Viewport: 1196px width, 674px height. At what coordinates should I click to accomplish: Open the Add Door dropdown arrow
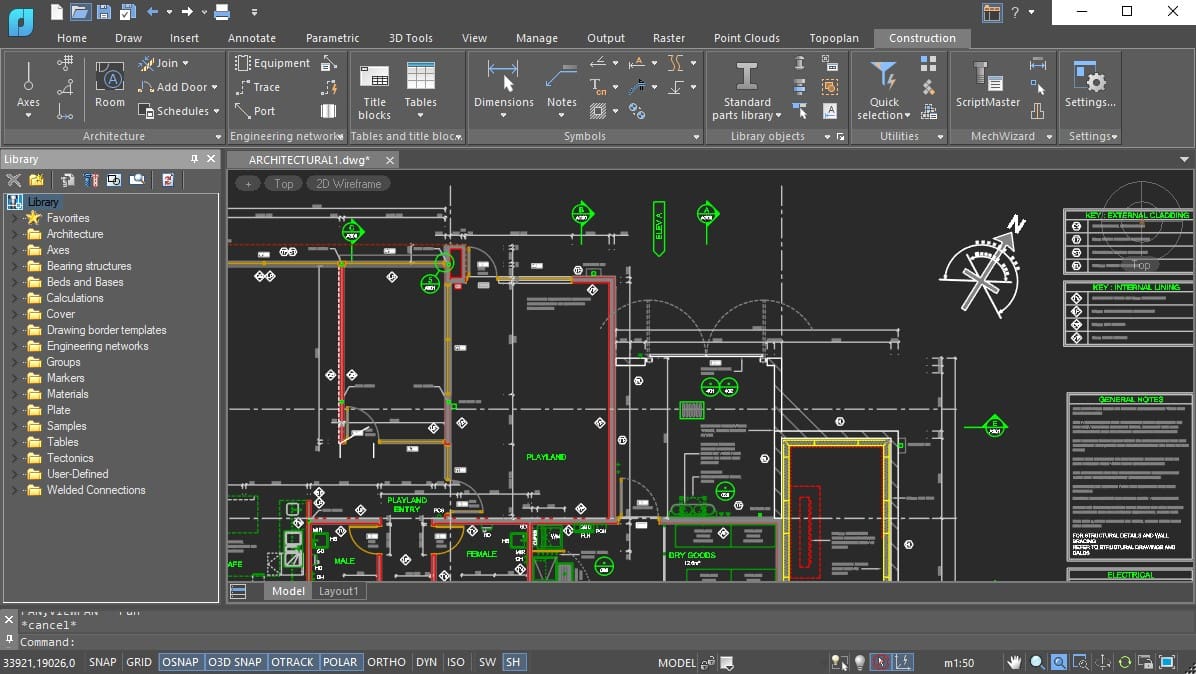(x=214, y=88)
